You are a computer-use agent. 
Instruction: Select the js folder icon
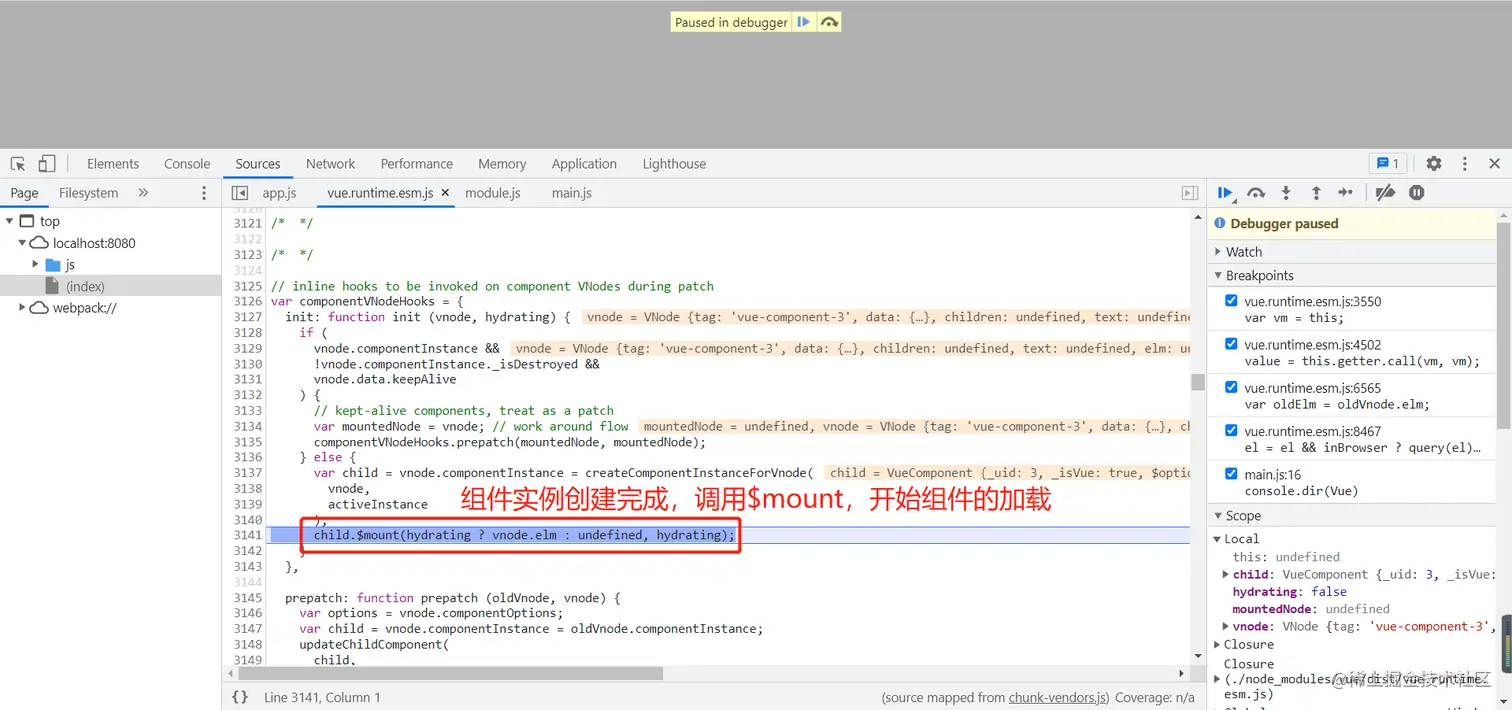tap(55, 265)
